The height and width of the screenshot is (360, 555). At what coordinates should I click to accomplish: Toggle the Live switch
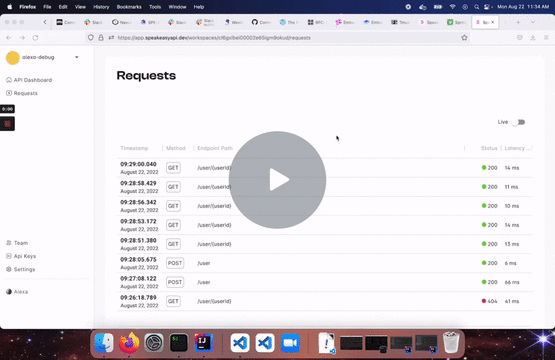[x=519, y=122]
